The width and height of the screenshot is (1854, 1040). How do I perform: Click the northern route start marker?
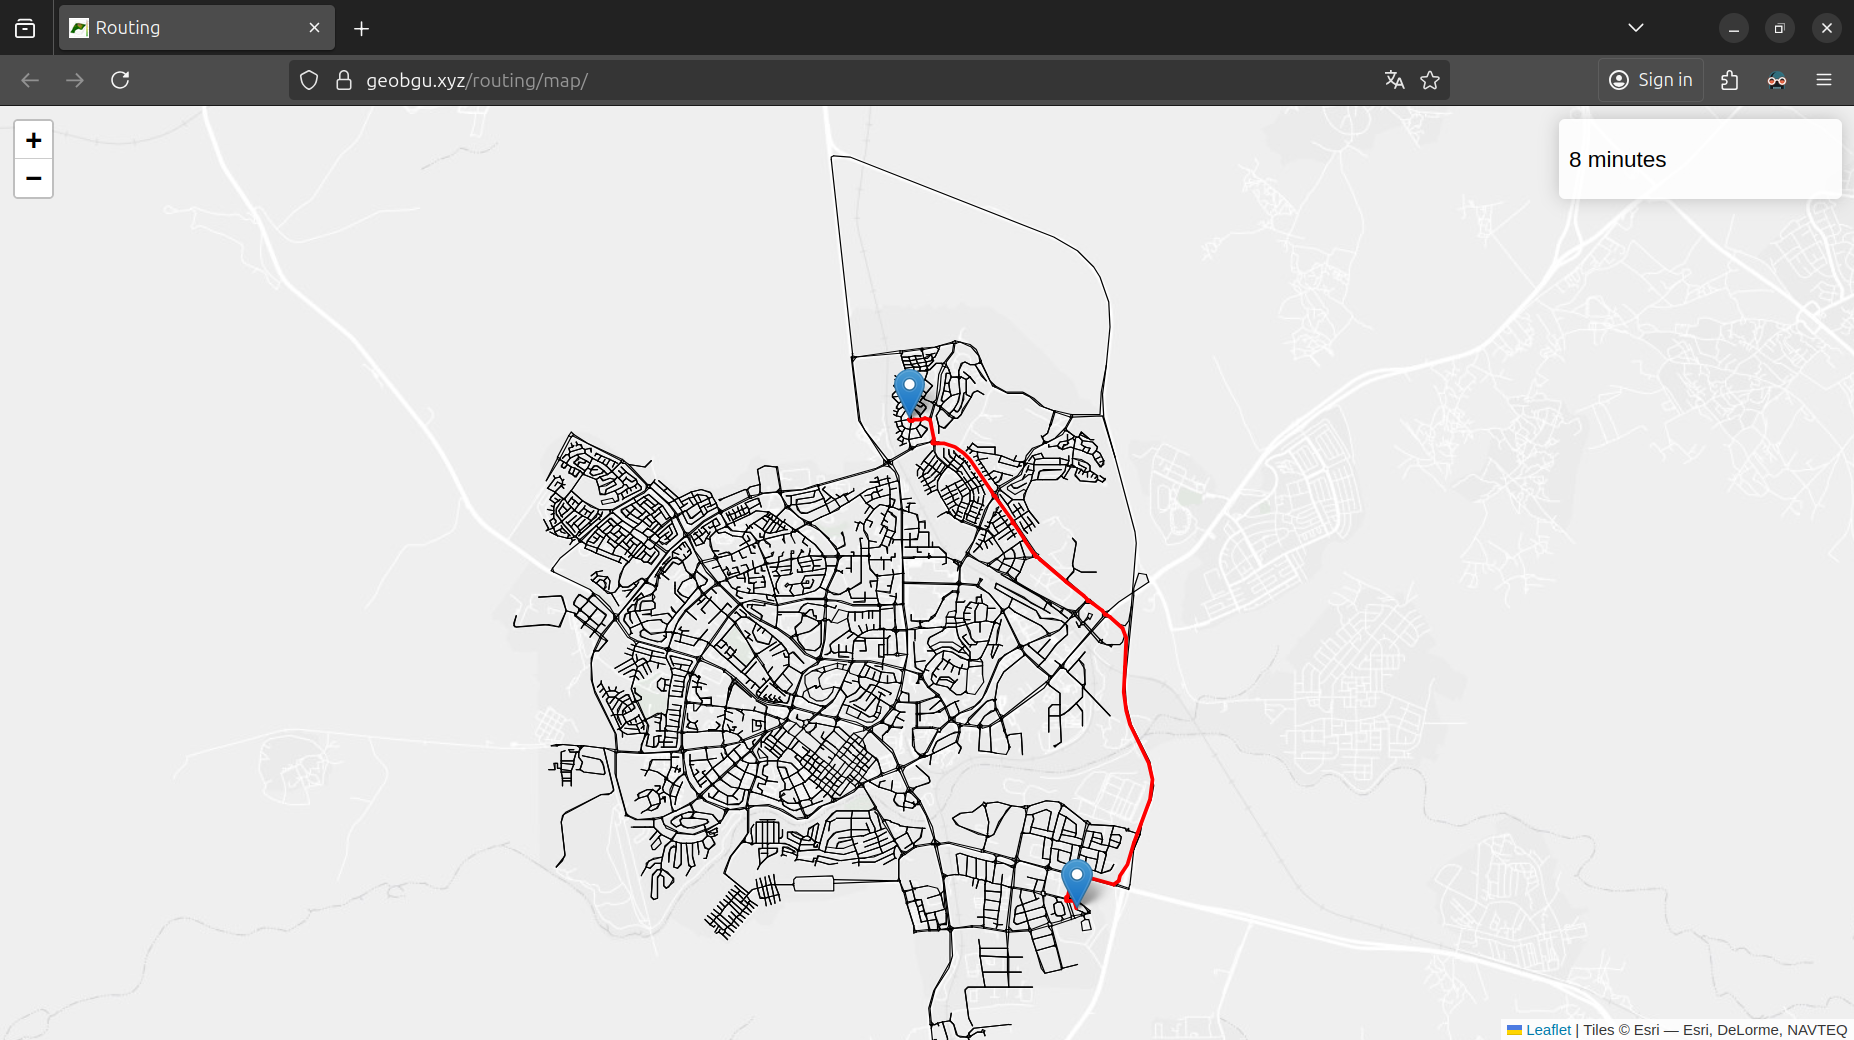pyautogui.click(x=908, y=390)
